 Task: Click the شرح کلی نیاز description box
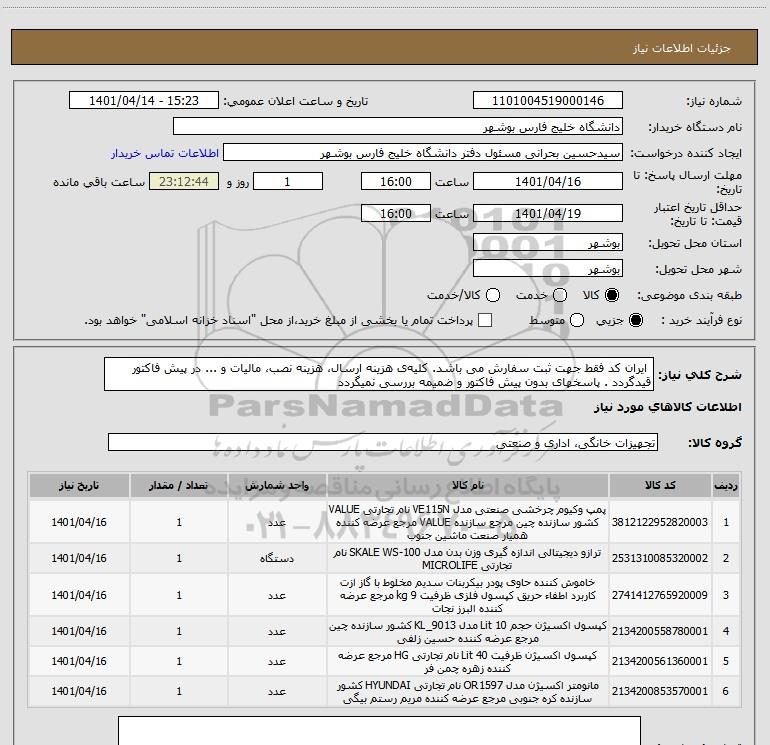point(379,375)
